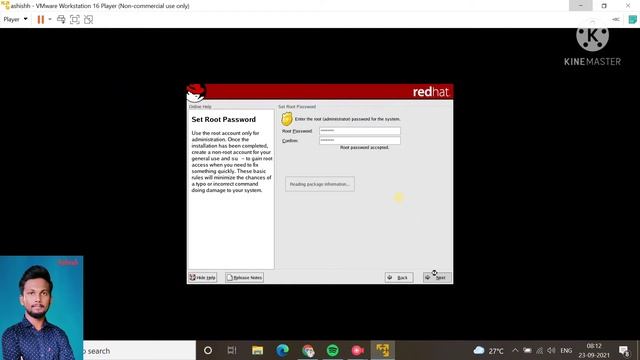Open Spotify from taskbar

tap(333, 350)
